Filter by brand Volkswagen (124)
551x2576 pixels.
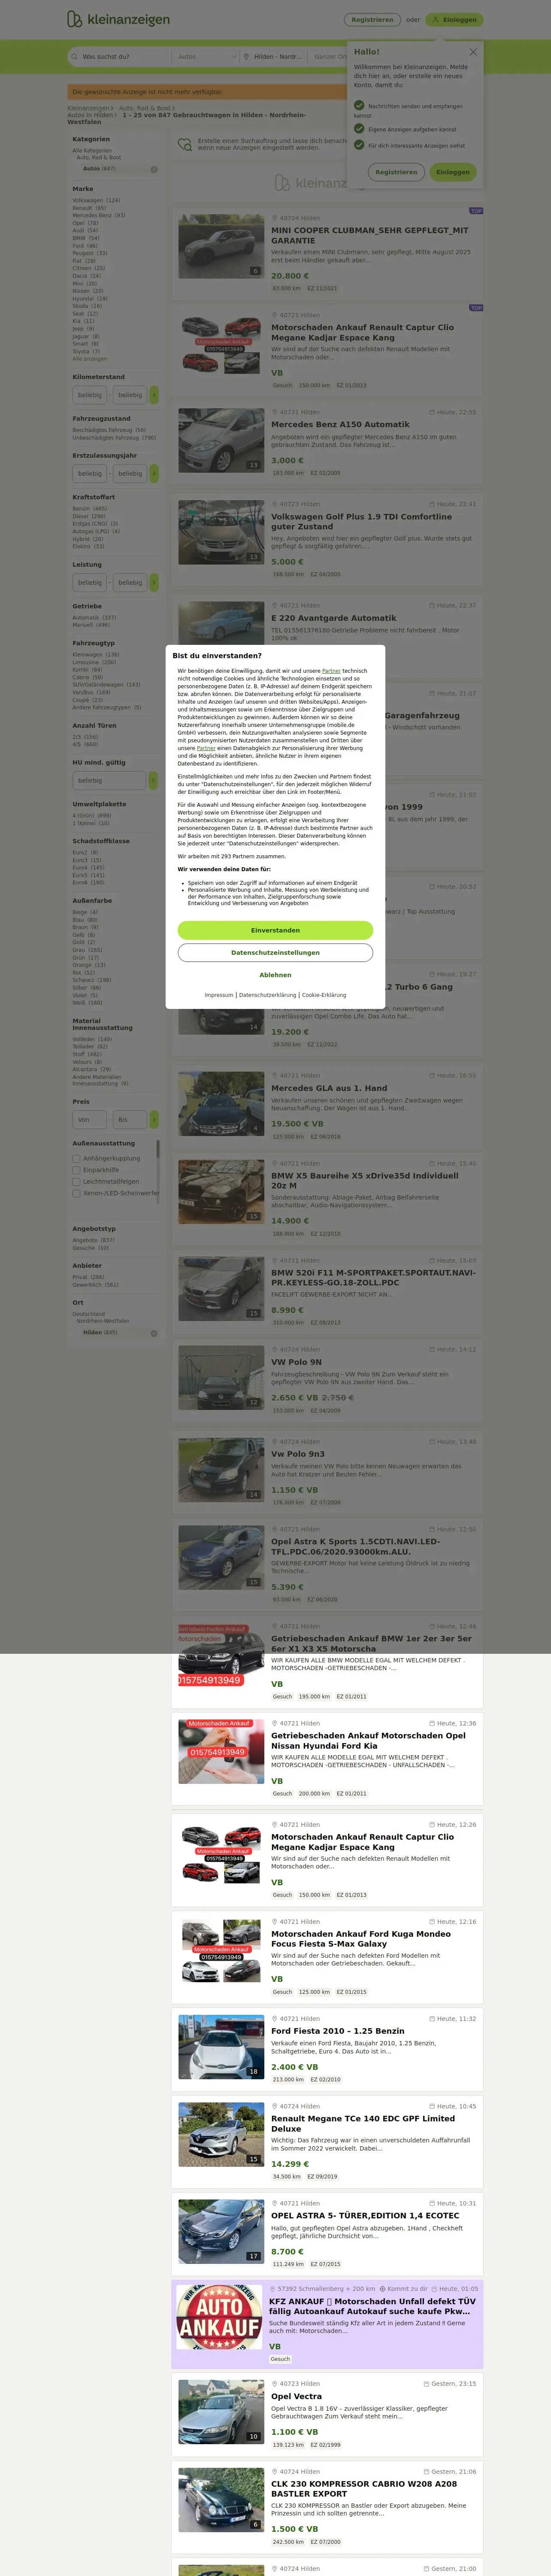click(96, 200)
